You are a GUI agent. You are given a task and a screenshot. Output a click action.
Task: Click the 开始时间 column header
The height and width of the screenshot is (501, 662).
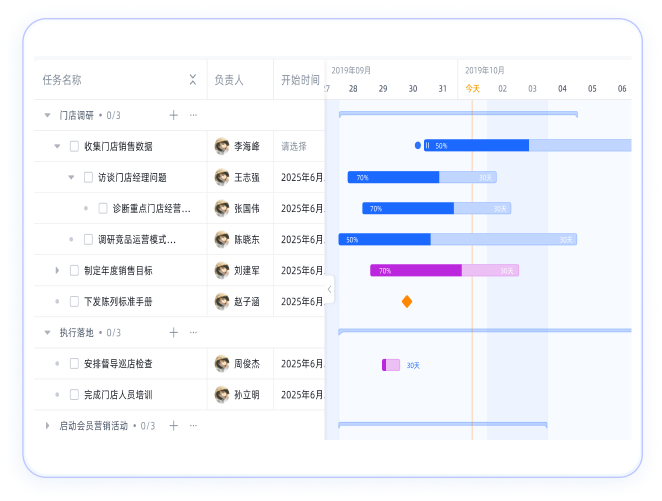(x=300, y=80)
